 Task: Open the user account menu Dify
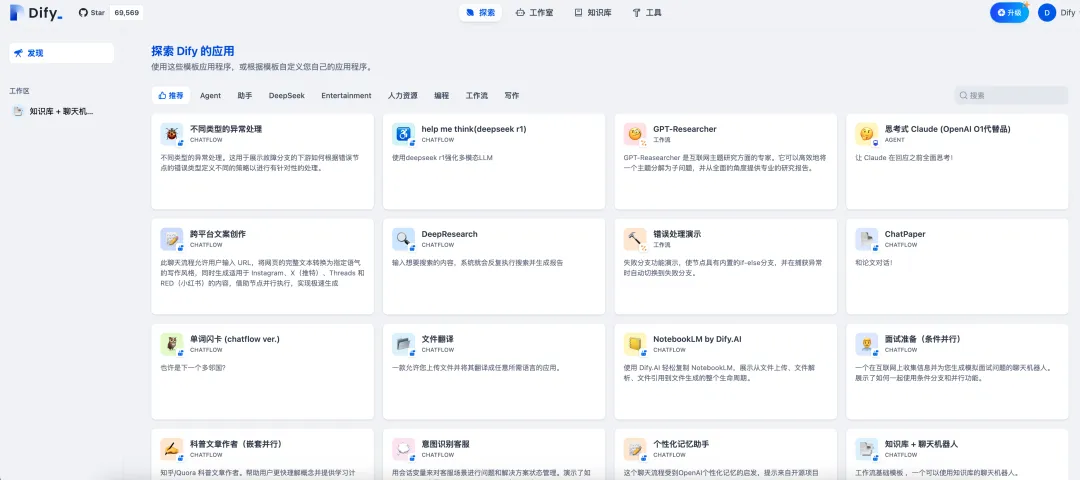pyautogui.click(x=1056, y=13)
